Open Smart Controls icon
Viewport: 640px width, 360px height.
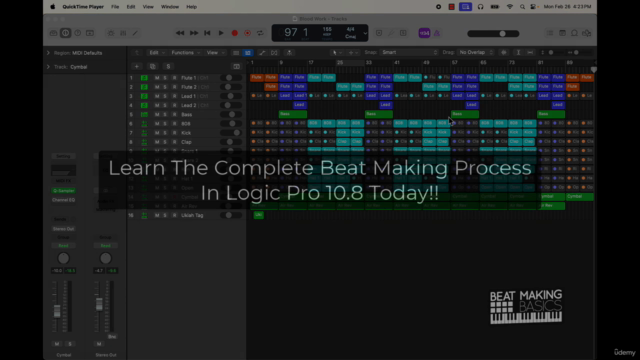point(111,33)
